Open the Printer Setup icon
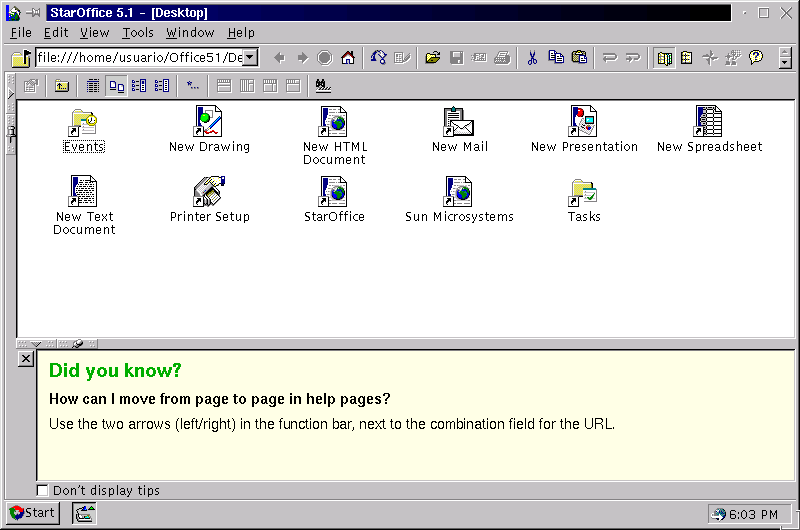This screenshot has width=800, height=530. (209, 191)
